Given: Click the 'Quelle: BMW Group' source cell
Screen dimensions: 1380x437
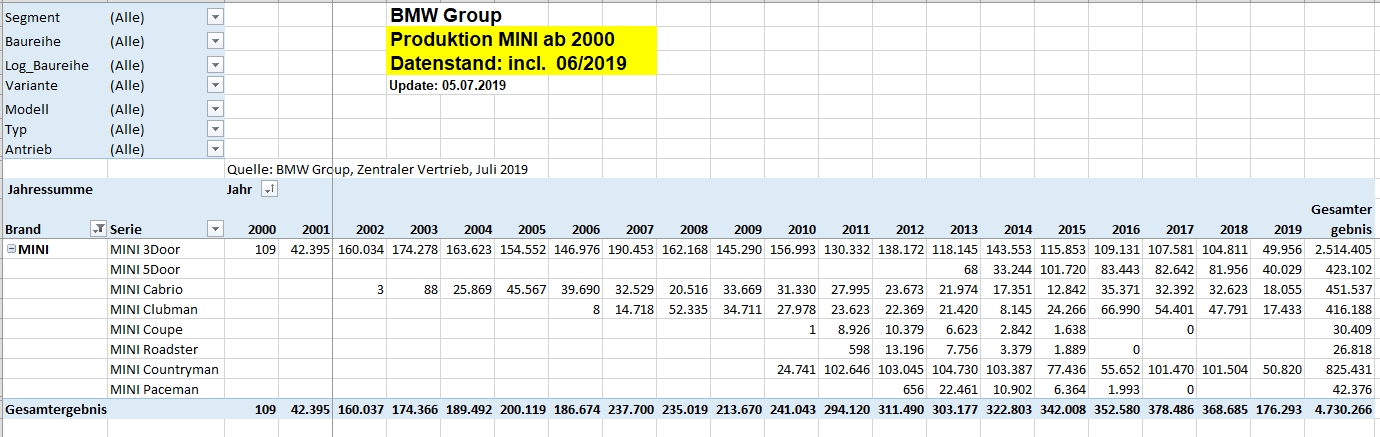Looking at the screenshot, I should pyautogui.click(x=377, y=169).
